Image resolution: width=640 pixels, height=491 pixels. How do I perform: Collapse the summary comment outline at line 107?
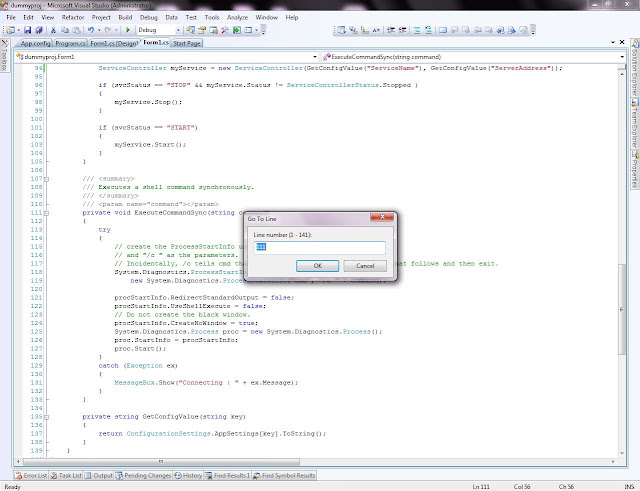tap(47, 179)
